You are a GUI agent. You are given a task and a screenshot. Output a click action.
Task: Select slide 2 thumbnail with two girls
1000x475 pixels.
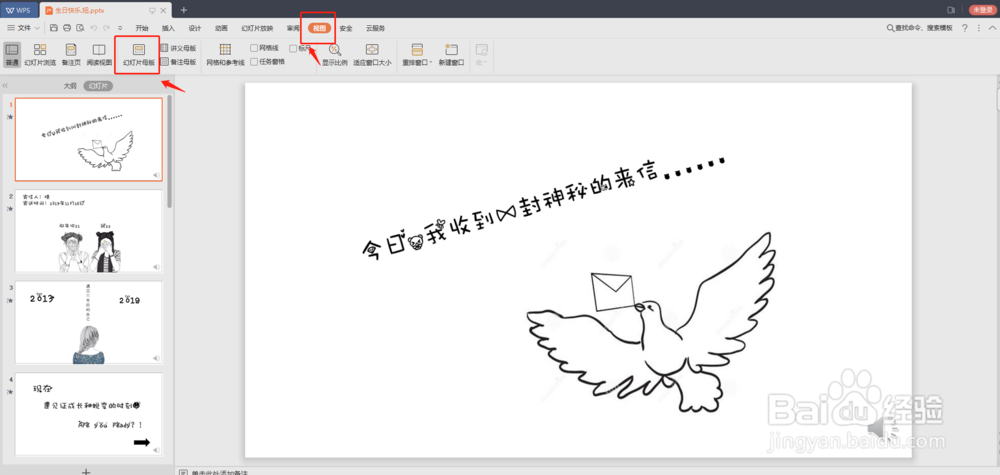pos(89,231)
